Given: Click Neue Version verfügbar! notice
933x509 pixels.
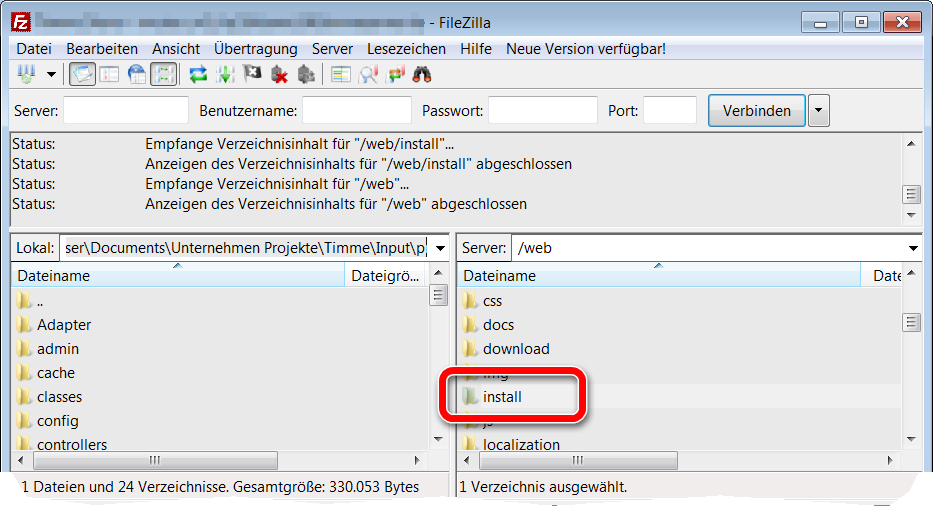Looking at the screenshot, I should [585, 48].
